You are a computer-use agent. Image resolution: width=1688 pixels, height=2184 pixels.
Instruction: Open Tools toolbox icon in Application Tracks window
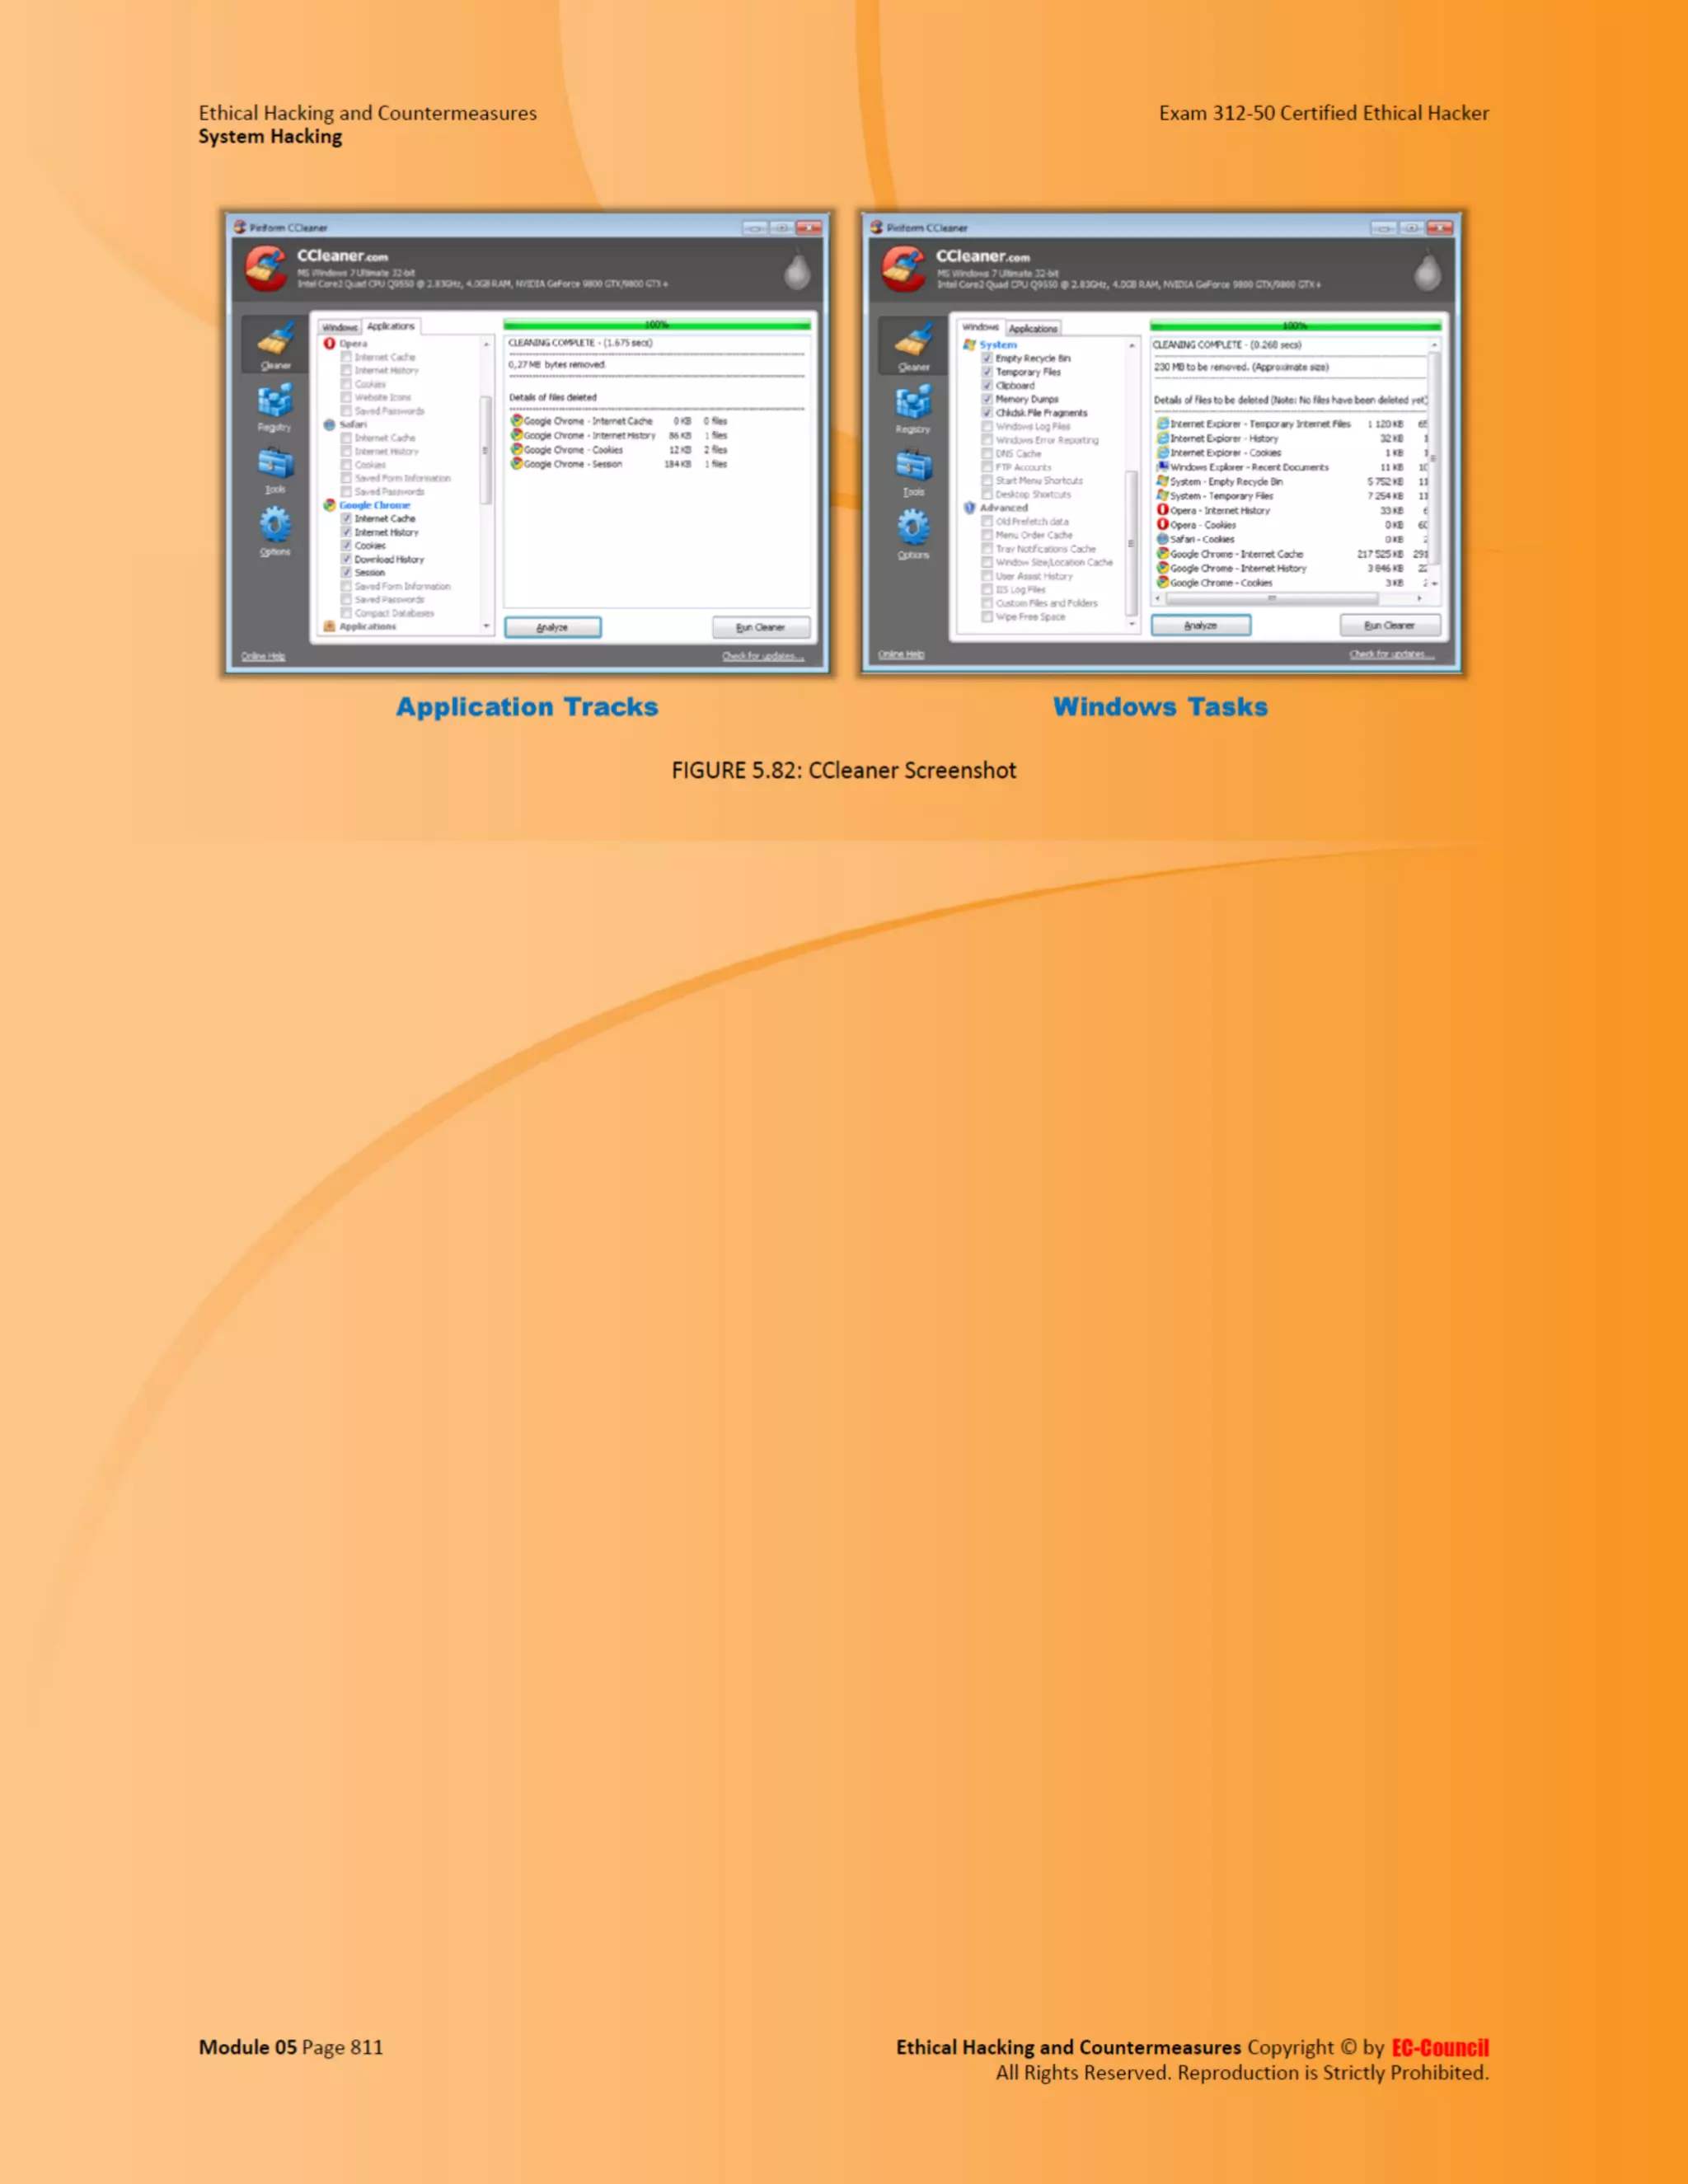(x=275, y=465)
